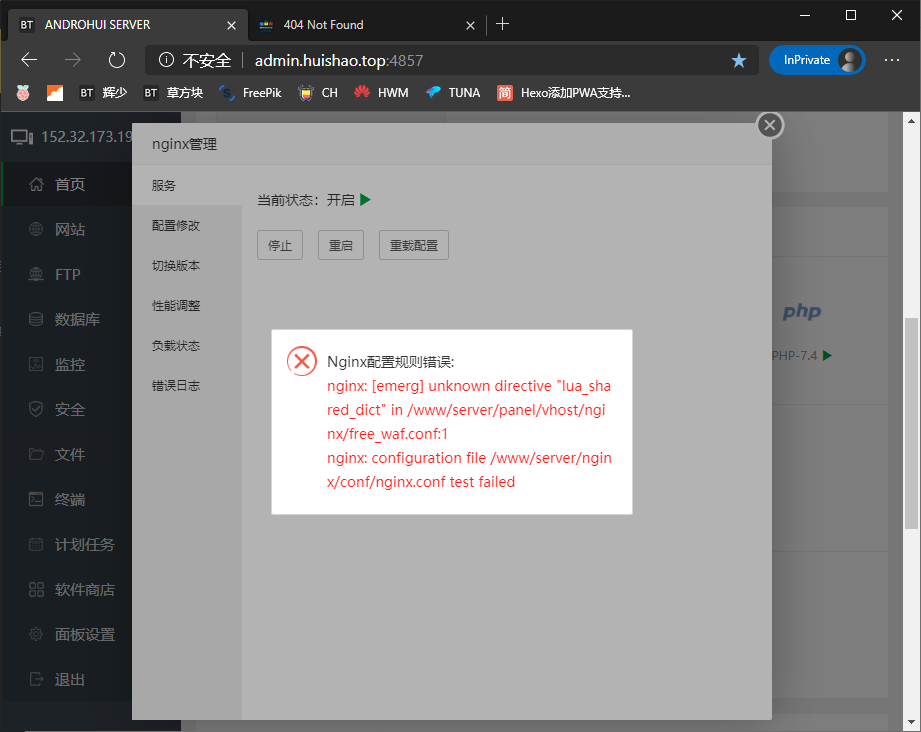Click the 重启 button
921x732 pixels.
coord(341,245)
